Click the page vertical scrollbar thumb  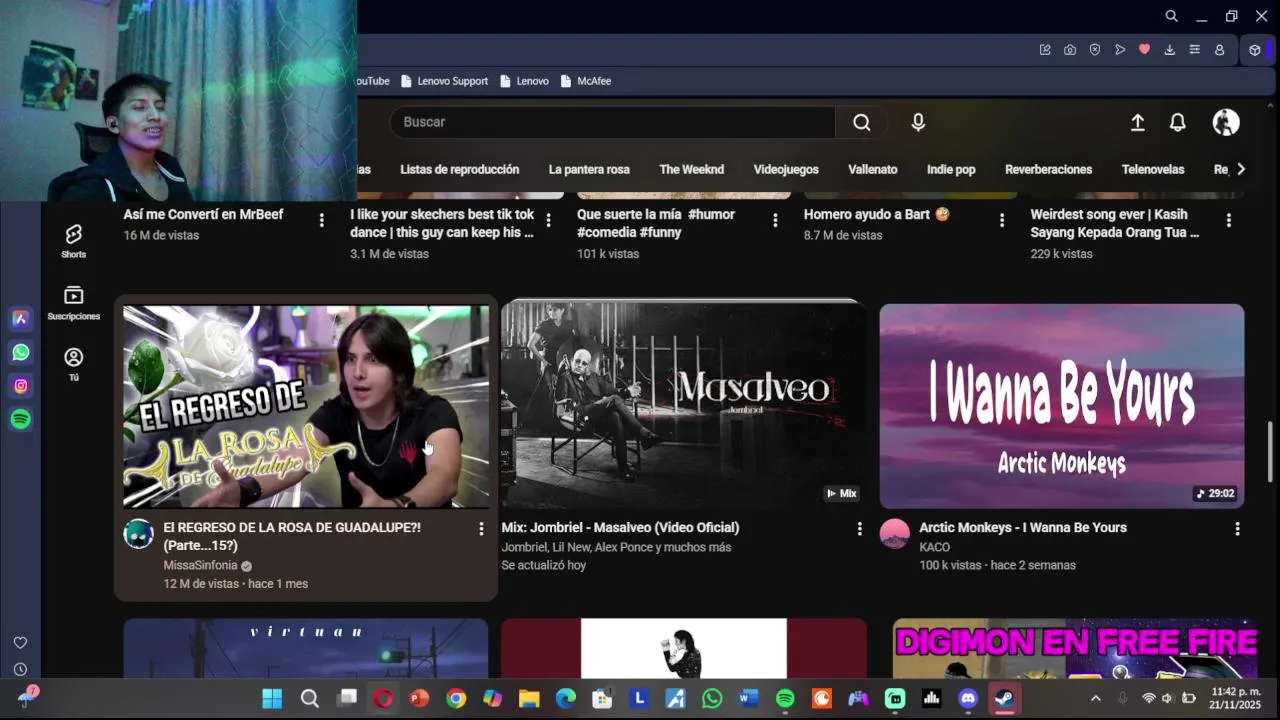[1272, 451]
